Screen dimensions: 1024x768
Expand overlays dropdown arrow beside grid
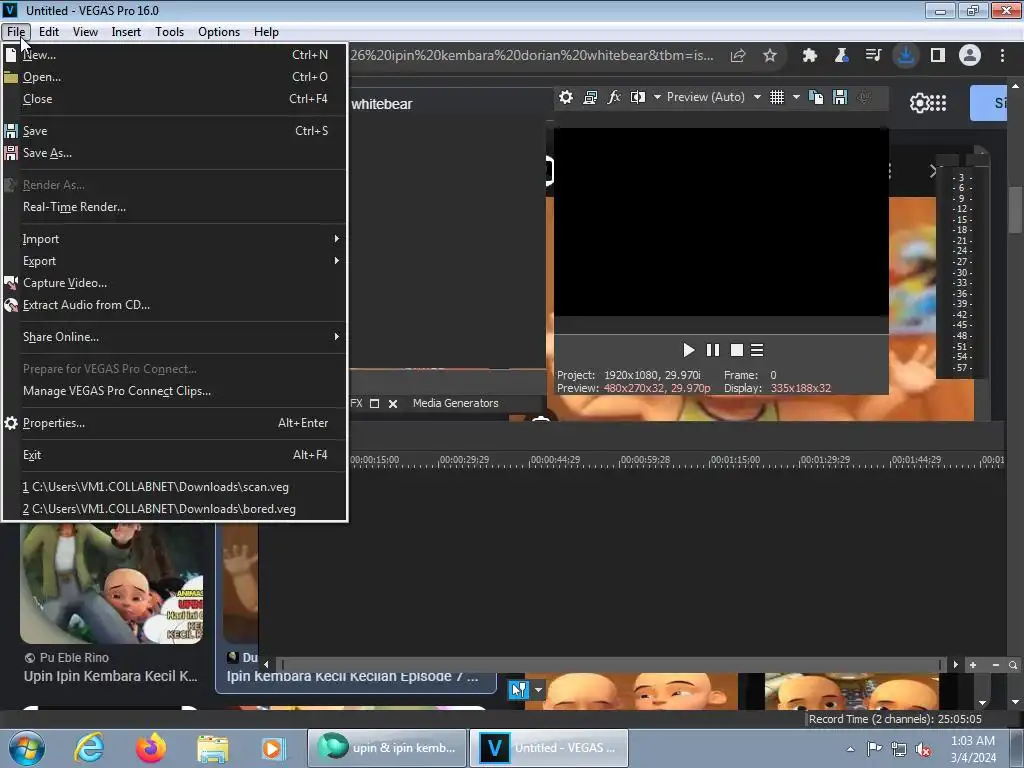(796, 97)
